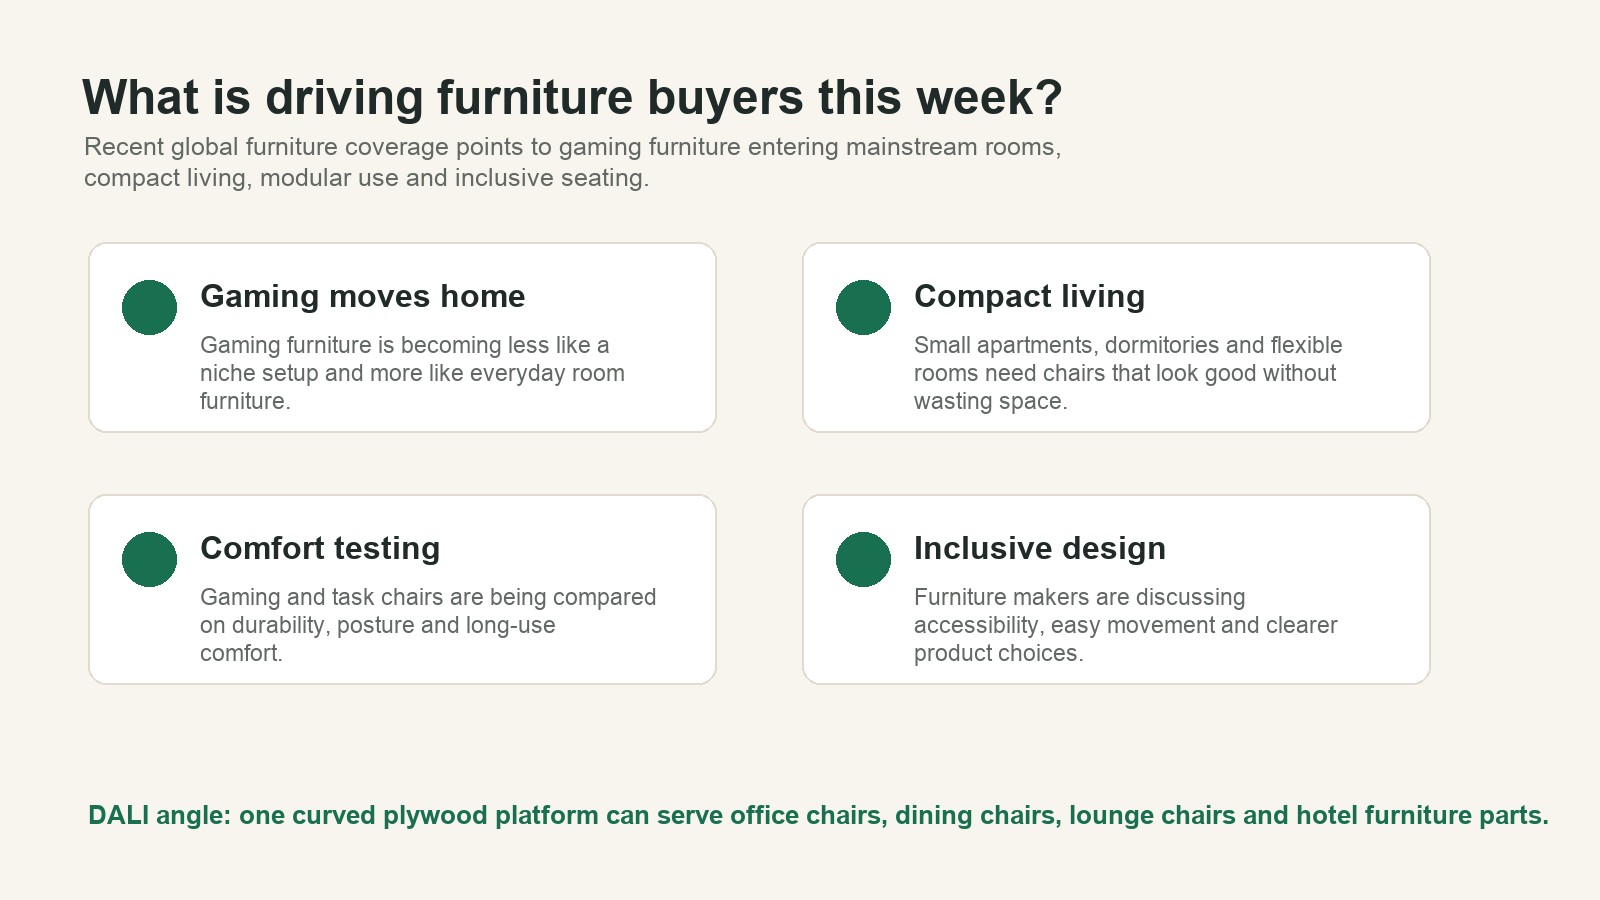
Task: Select text "Small apartments, dormitories and flexible"
Action: (x=1128, y=345)
